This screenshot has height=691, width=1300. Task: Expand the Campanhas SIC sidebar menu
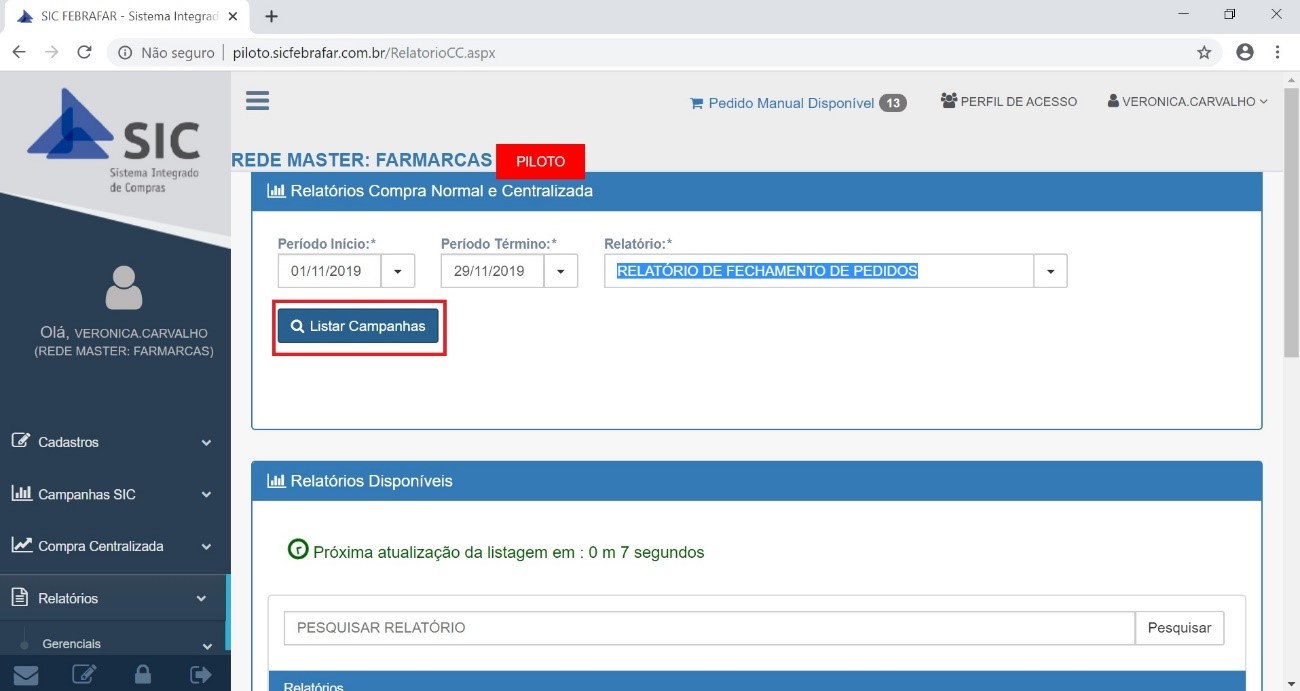pos(110,494)
